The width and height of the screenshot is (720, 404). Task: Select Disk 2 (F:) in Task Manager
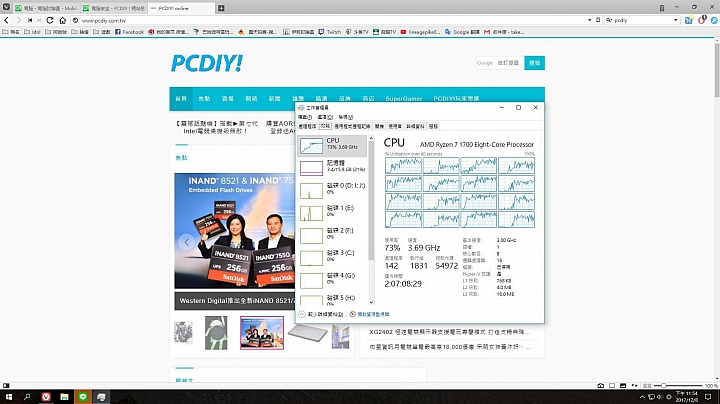pyautogui.click(x=332, y=235)
